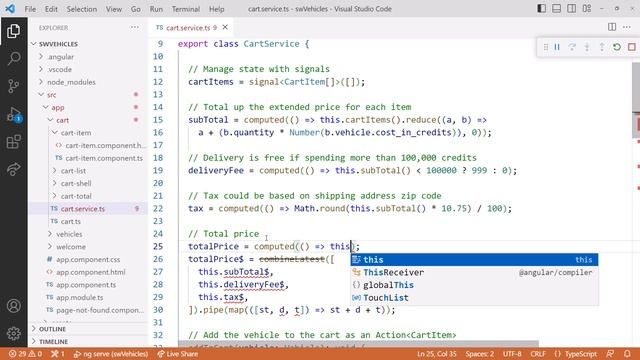Open notifications bell in status bar

[x=627, y=354]
